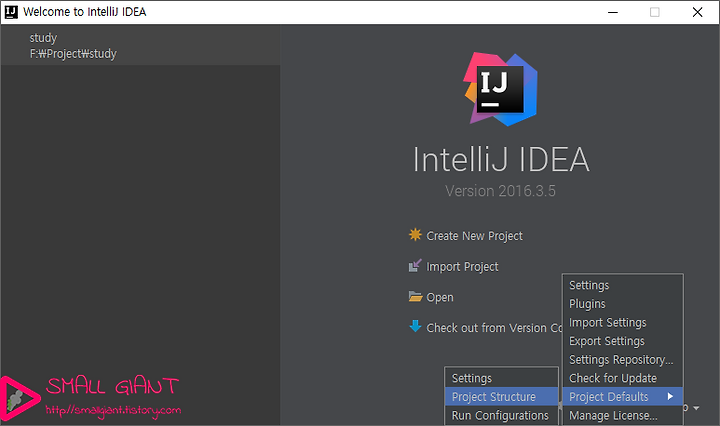Select Check for Update

623,378
